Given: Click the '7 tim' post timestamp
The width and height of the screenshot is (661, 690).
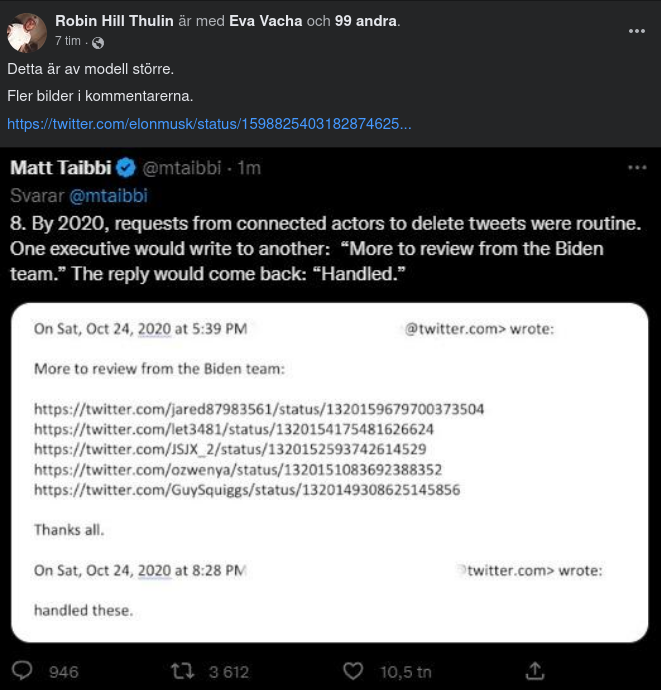Looking at the screenshot, I should 68,42.
